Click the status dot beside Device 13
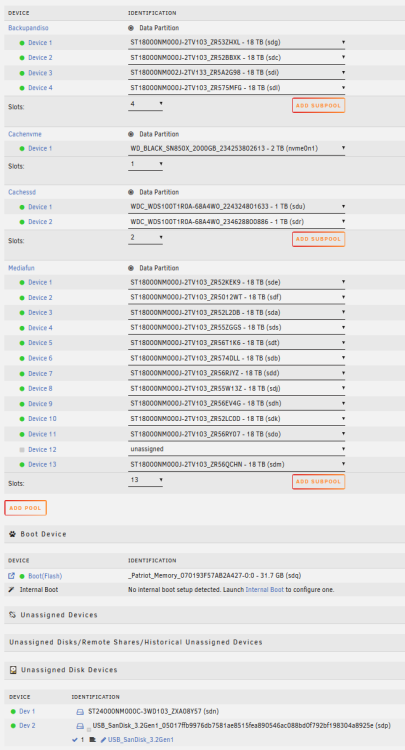This screenshot has width=405, height=750. click(22, 464)
